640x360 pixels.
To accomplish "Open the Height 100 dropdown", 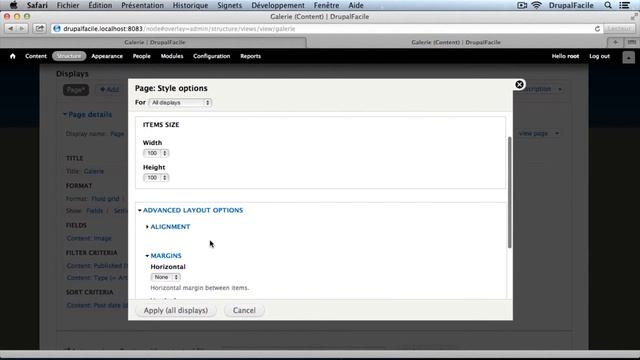I will 156,178.
